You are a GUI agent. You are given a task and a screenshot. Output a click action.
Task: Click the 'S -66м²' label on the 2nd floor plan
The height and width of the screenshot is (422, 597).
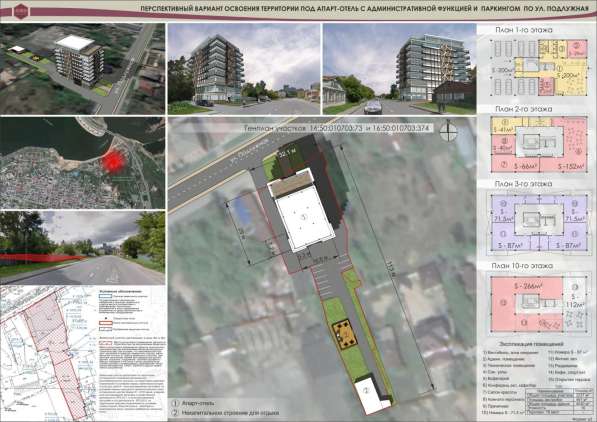pos(525,166)
